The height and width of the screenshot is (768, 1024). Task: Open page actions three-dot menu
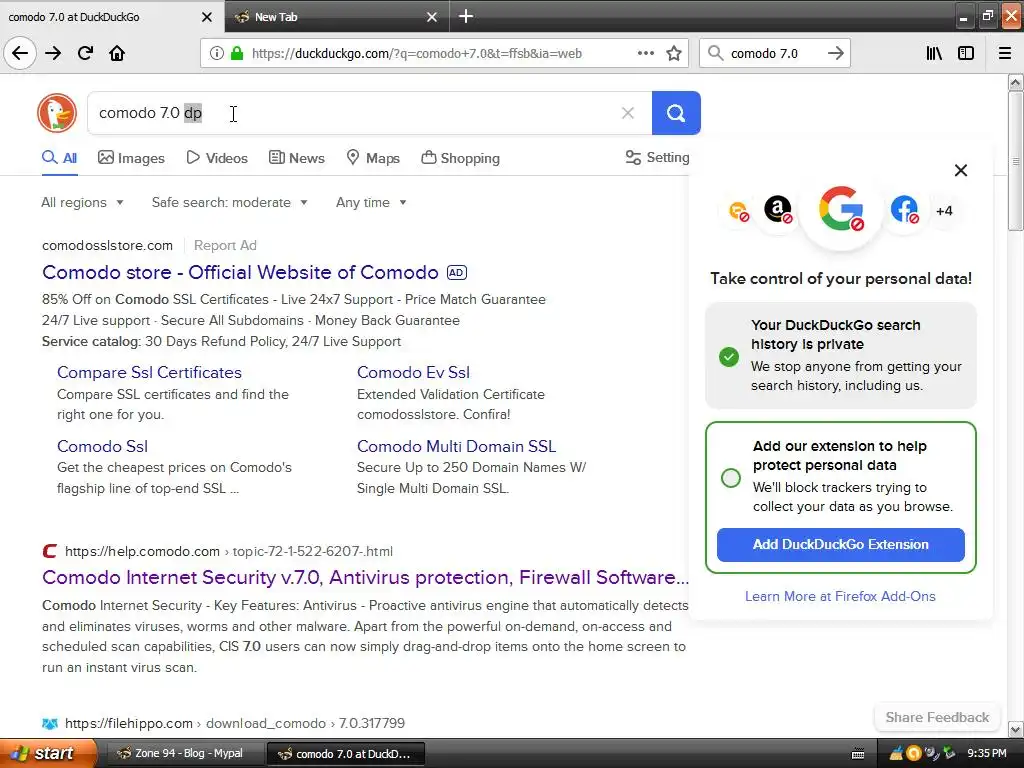click(645, 54)
